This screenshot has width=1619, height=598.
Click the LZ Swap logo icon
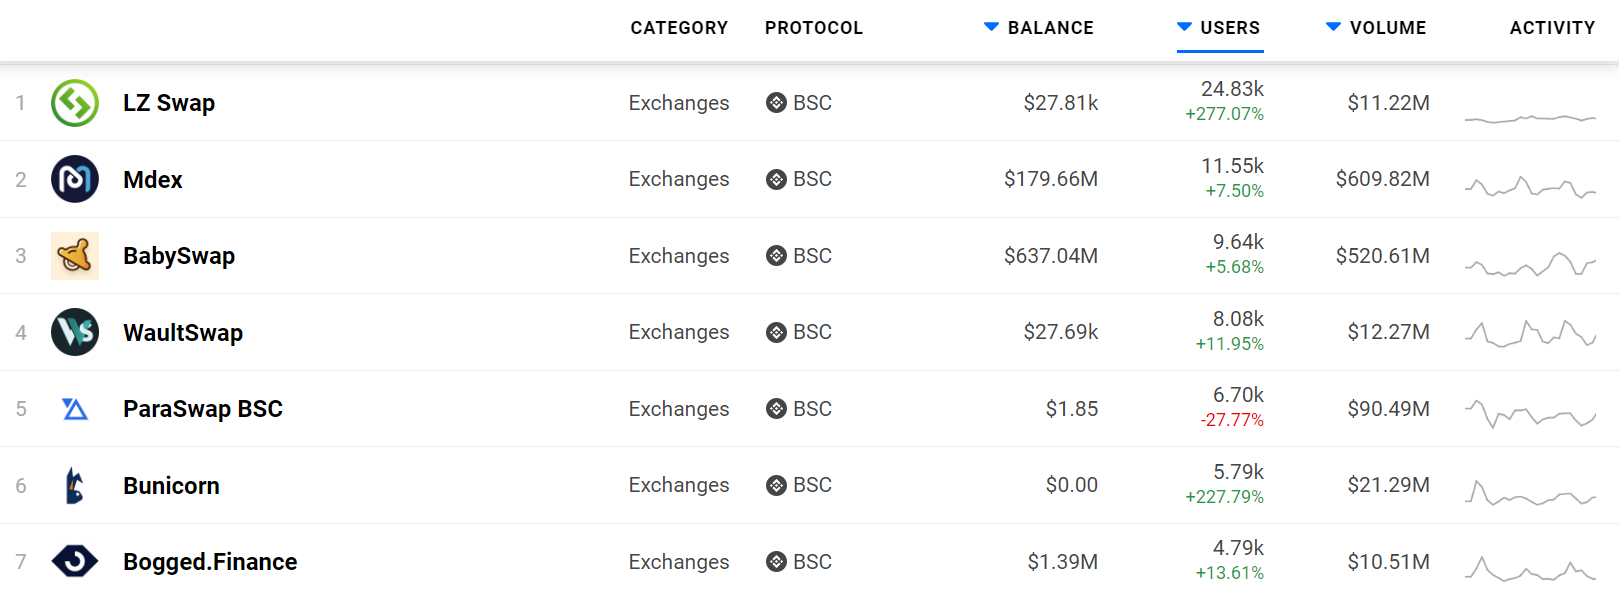pyautogui.click(x=75, y=103)
